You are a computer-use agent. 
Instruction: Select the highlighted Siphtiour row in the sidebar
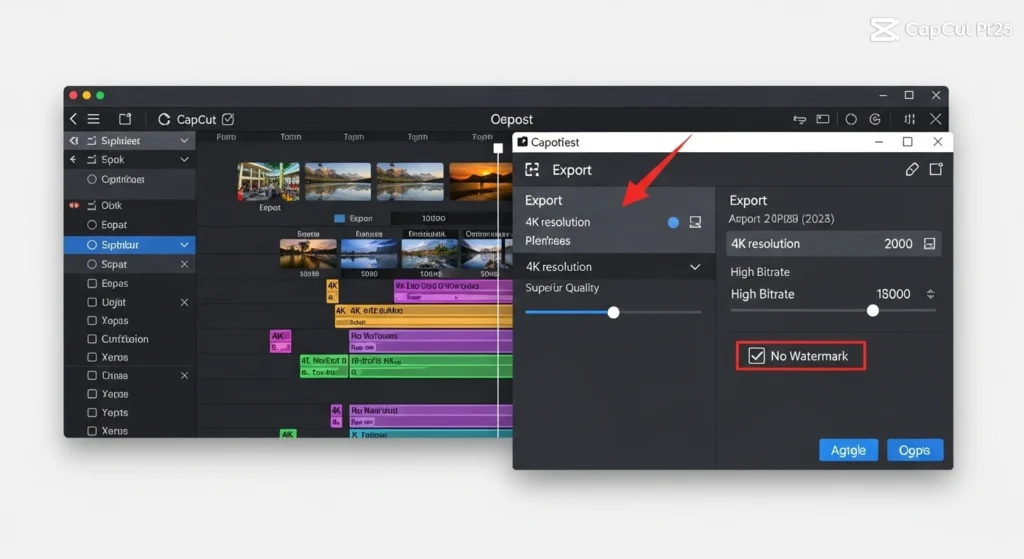click(x=129, y=245)
